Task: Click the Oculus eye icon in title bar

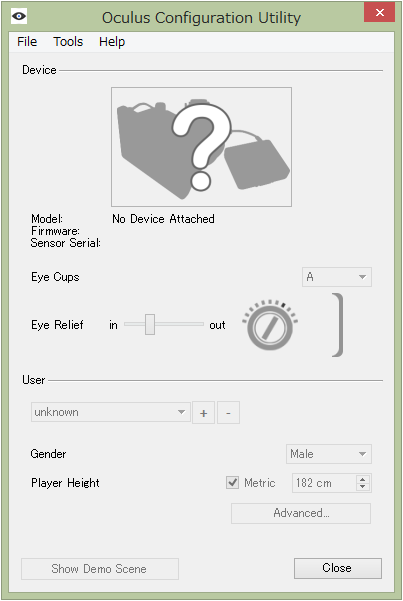Action: coord(19,16)
